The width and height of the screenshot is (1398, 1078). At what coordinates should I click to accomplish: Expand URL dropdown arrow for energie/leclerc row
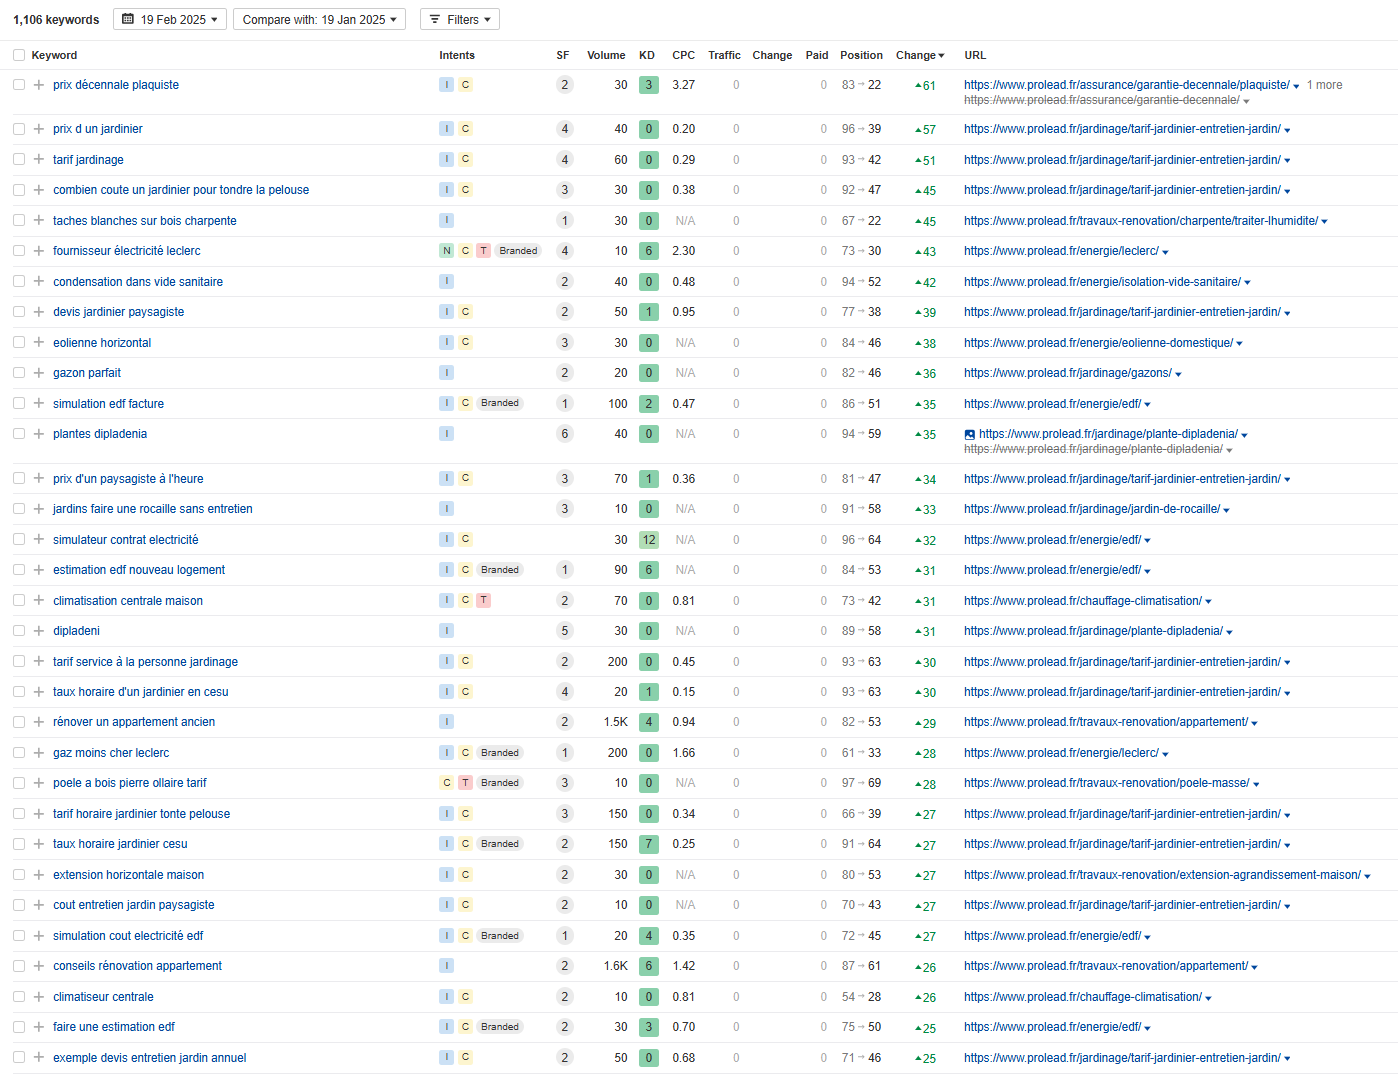(1166, 252)
